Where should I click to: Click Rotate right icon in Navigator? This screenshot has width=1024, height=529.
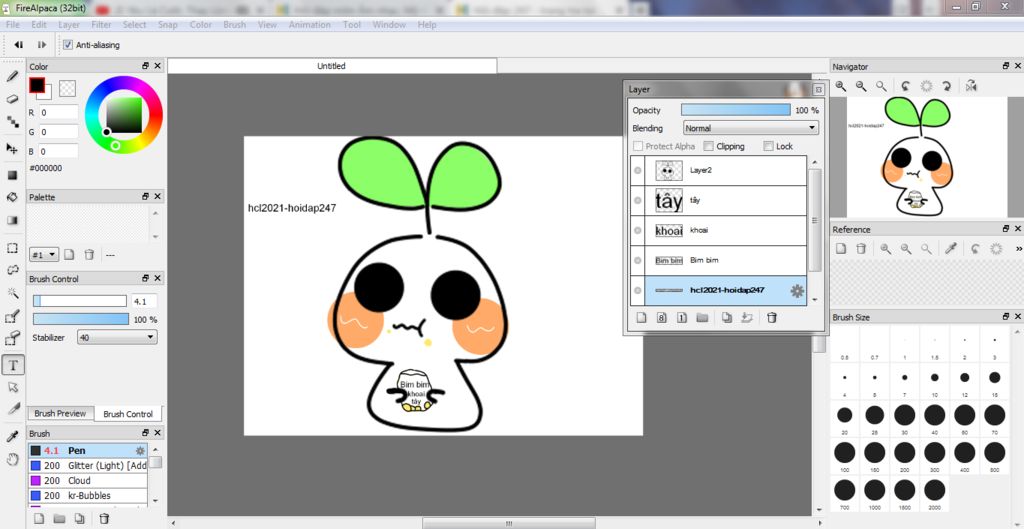click(x=946, y=86)
